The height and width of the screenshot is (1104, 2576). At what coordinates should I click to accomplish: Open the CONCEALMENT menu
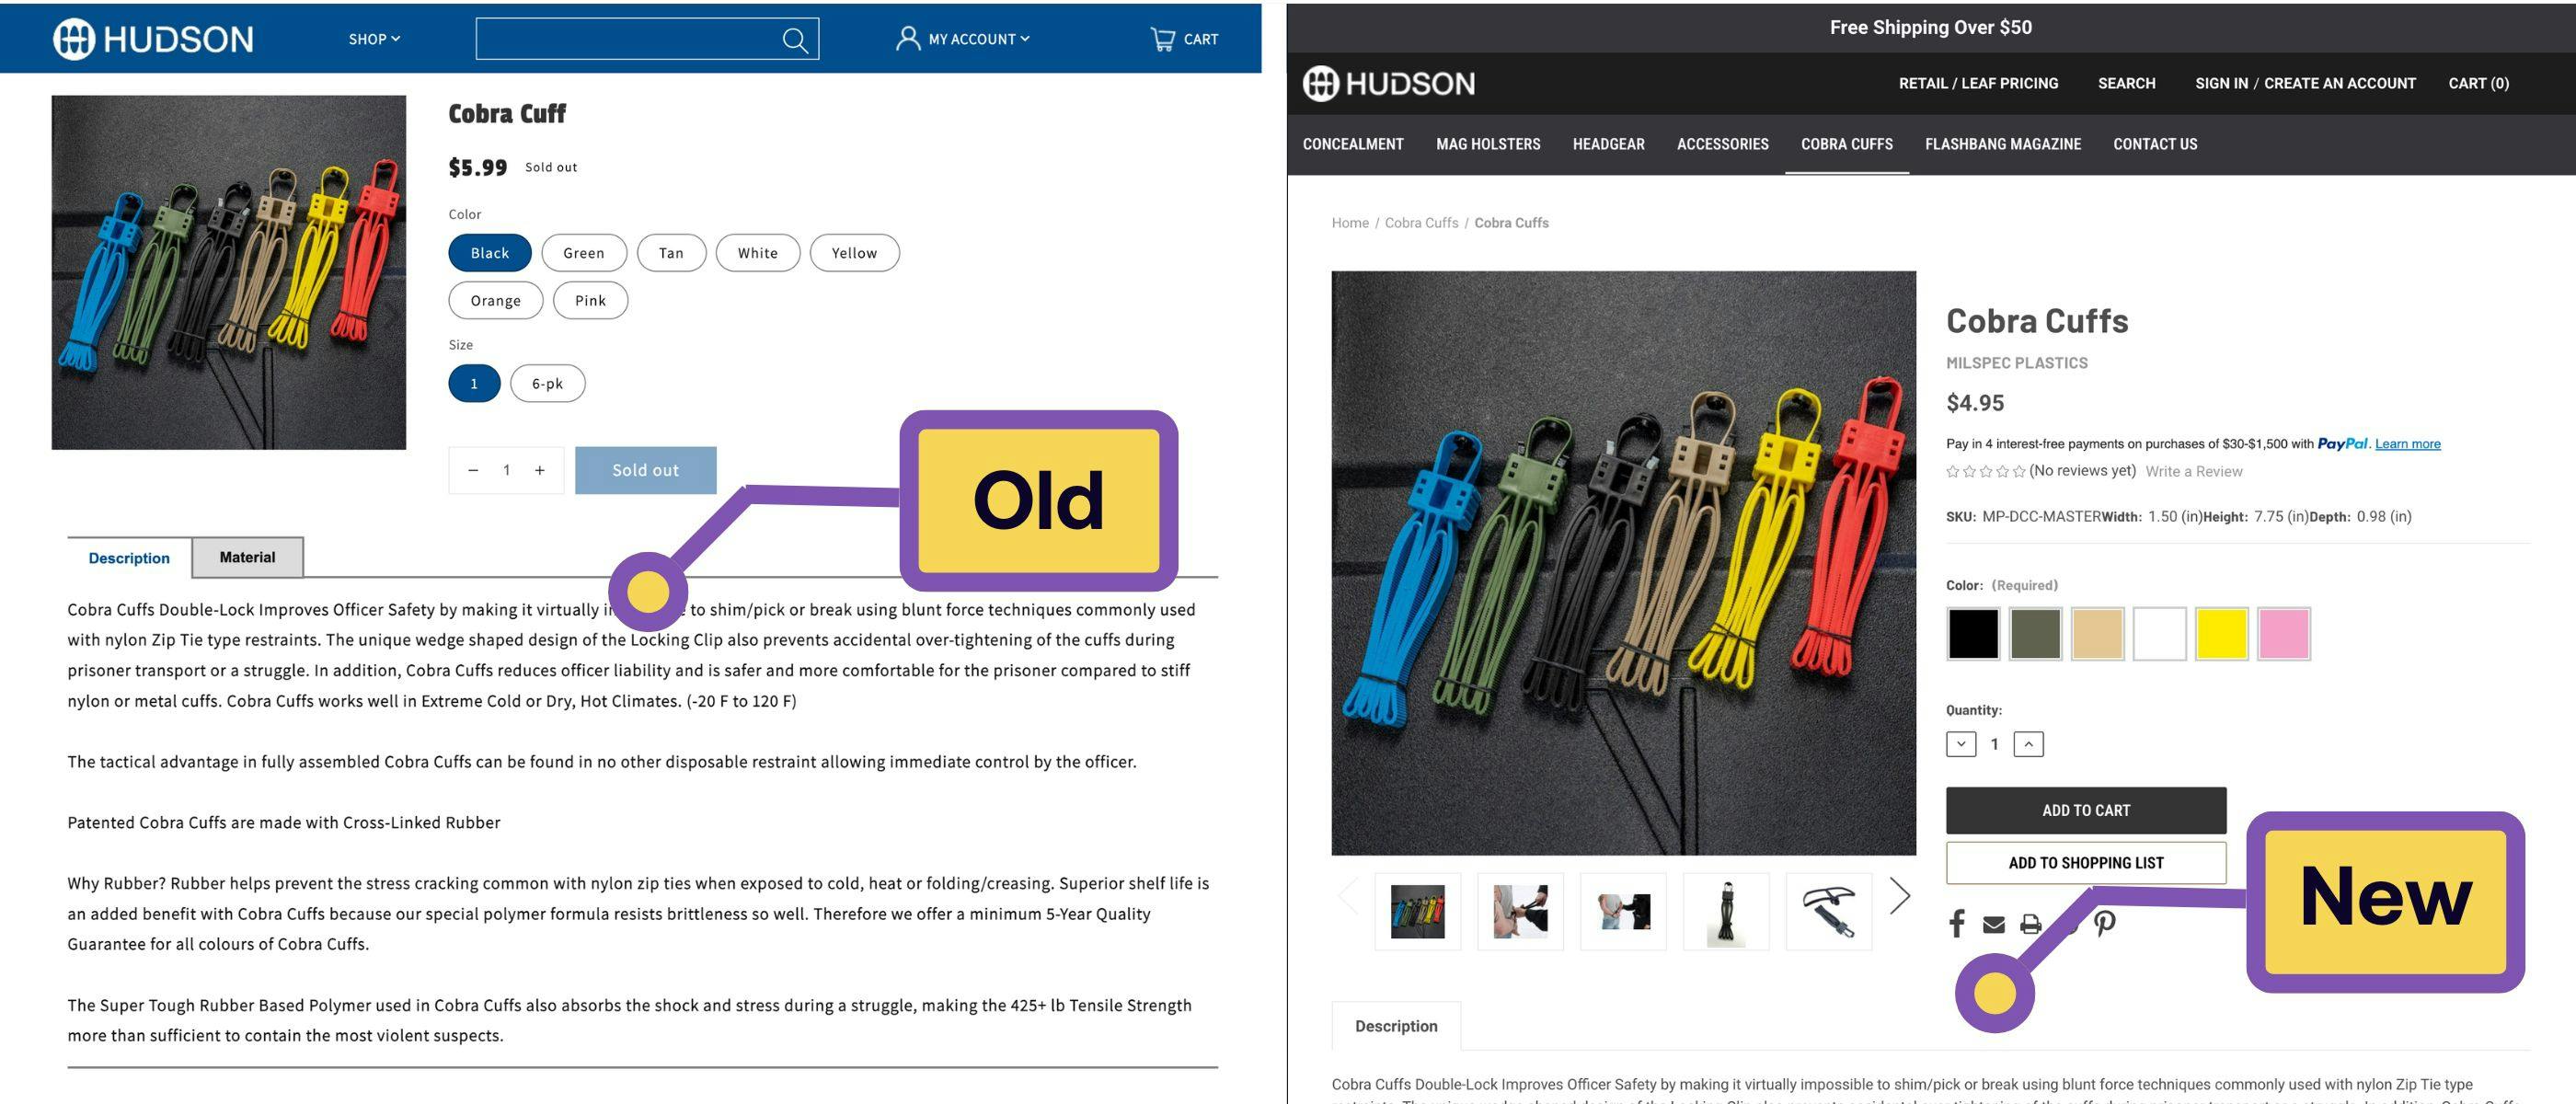pyautogui.click(x=1352, y=144)
